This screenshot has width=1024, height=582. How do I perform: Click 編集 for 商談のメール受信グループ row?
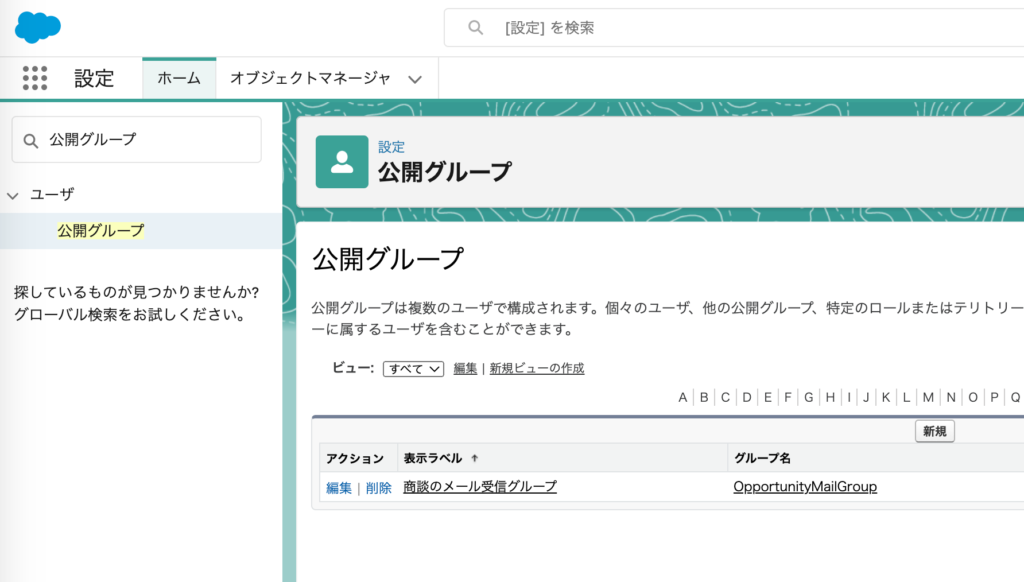(x=339, y=488)
